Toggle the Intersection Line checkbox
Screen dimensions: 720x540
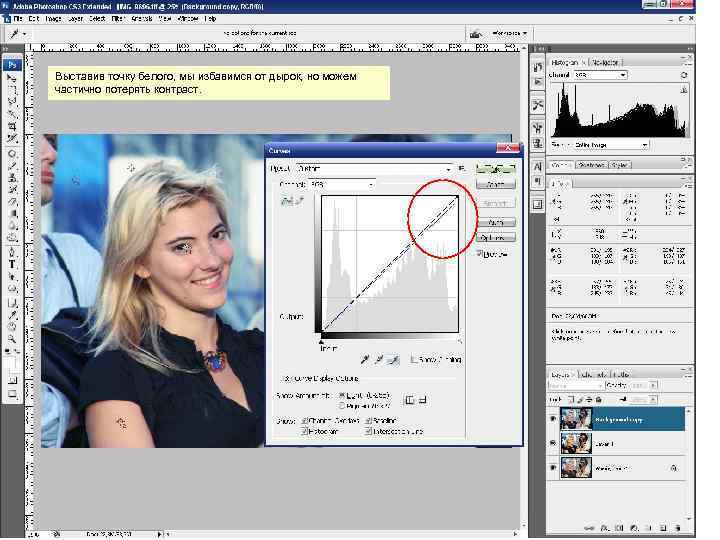click(x=368, y=432)
